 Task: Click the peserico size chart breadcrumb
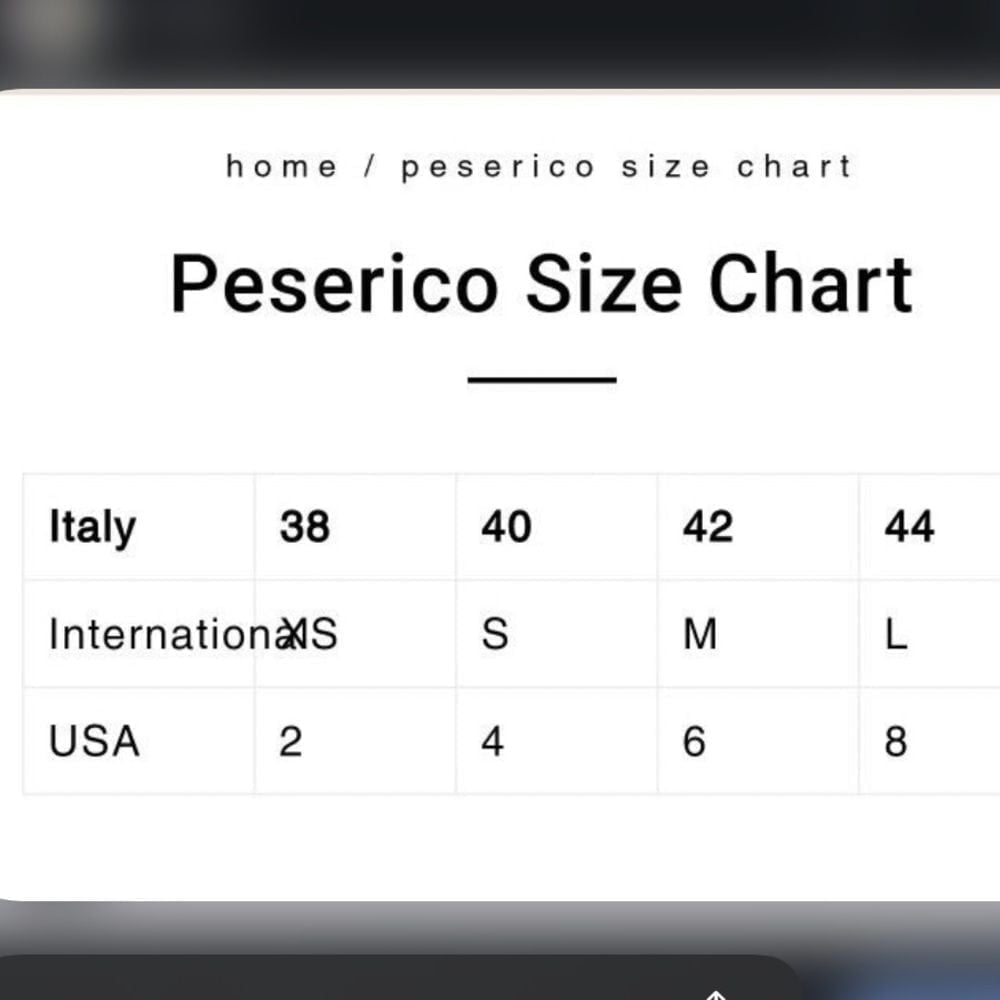[x=627, y=168]
